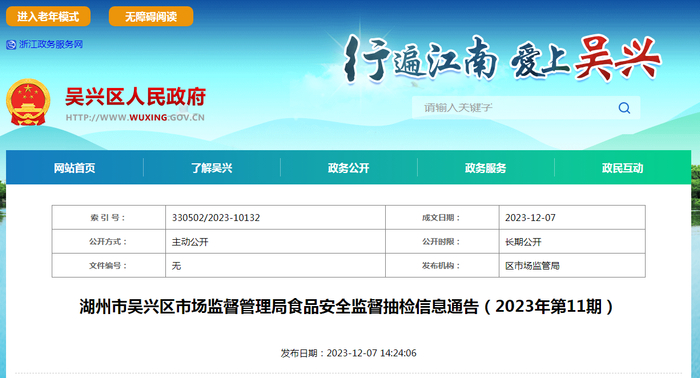Click the 吴兴区人民政府 site title
Viewport: 700px width, 378px height.
[136, 97]
